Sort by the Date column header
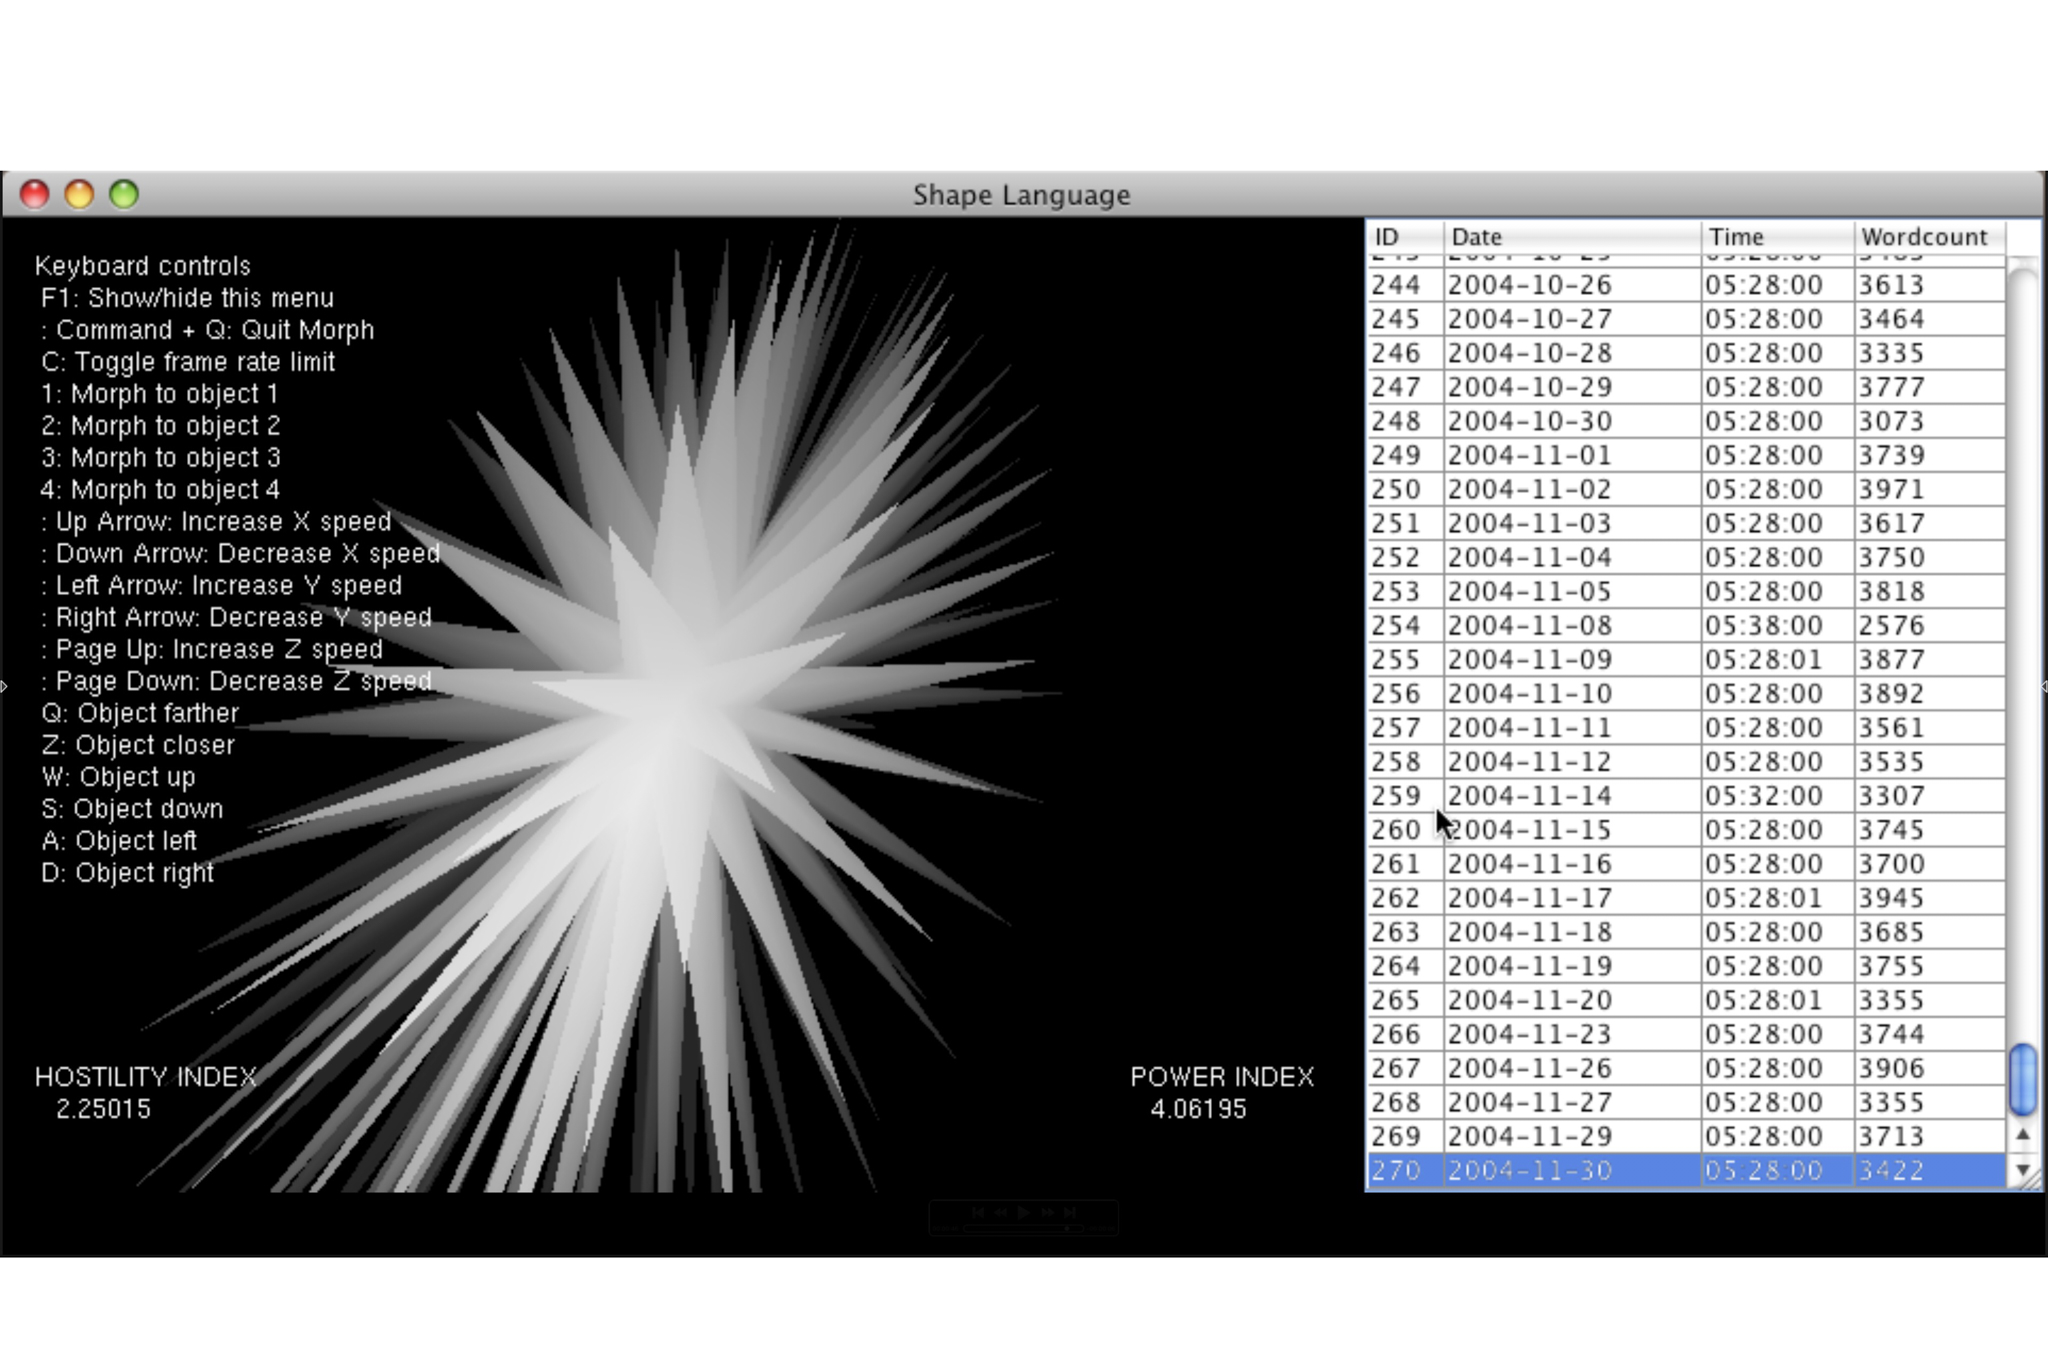This screenshot has height=1363, width=2048. click(1570, 237)
